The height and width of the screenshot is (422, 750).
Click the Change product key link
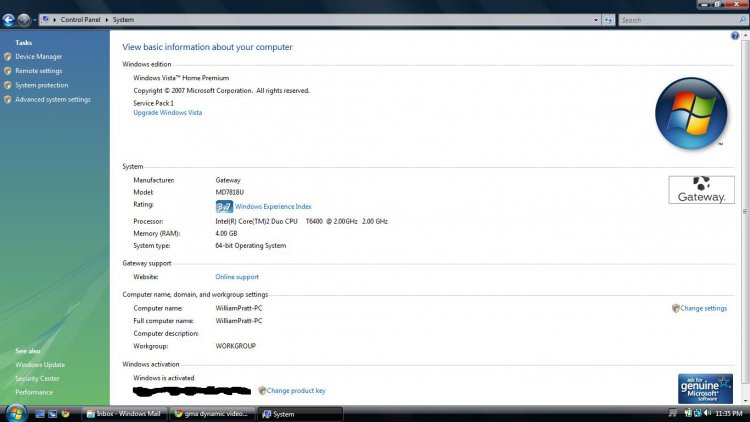296,391
